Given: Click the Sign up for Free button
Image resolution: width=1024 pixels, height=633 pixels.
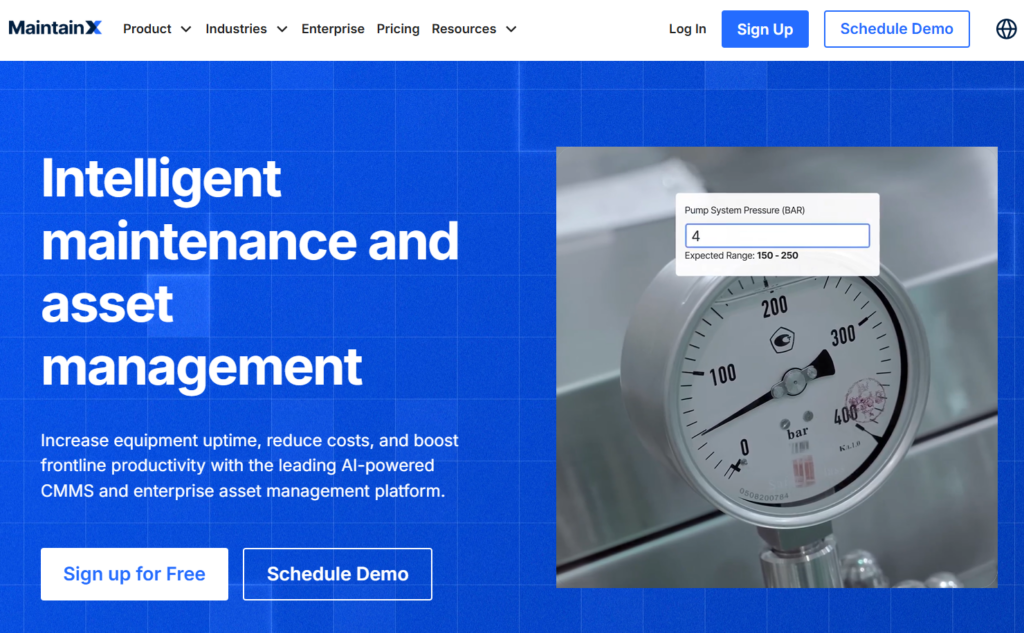Looking at the screenshot, I should point(135,574).
